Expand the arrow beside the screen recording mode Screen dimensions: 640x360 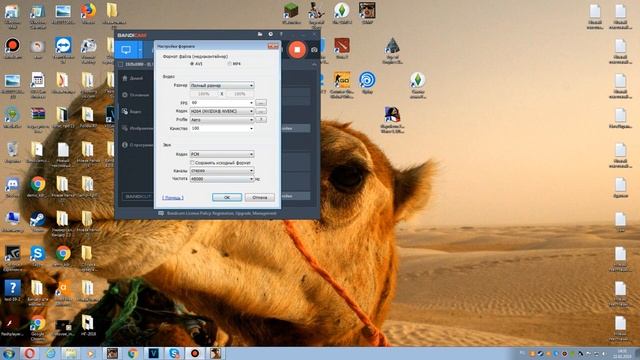(140, 50)
